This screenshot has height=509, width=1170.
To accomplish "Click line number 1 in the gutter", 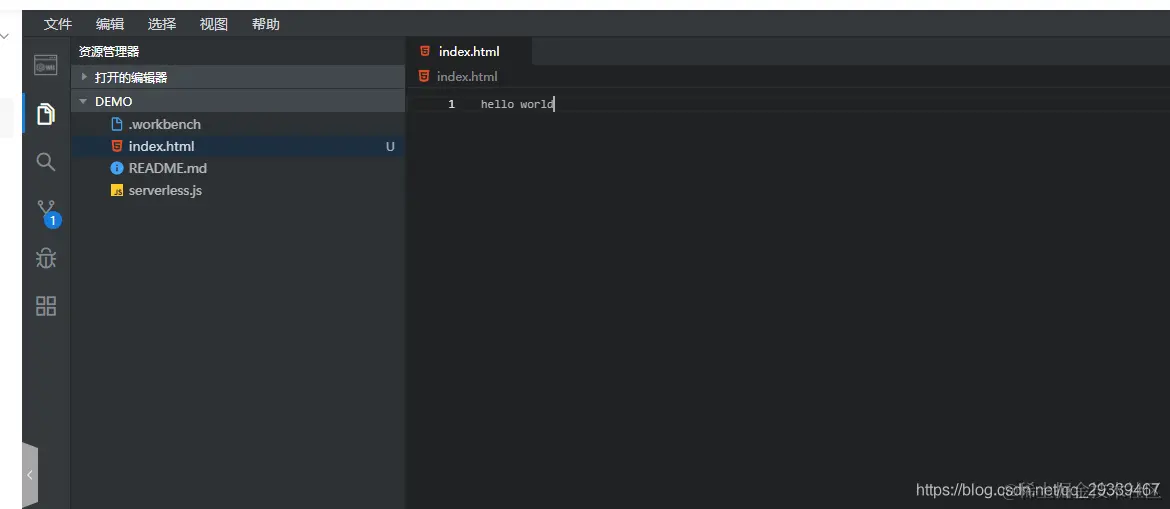I will (451, 104).
